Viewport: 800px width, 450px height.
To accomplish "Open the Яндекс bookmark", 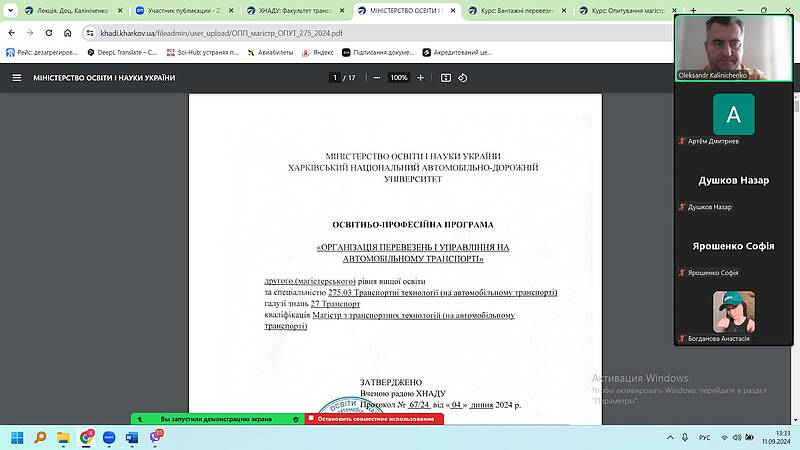I will [318, 52].
